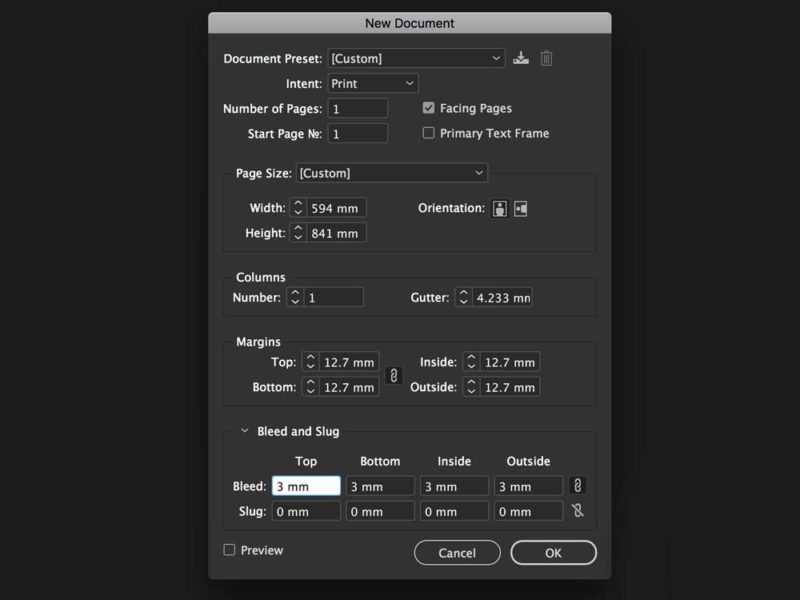The height and width of the screenshot is (600, 800).
Task: Collapse the Bleed and Slug section
Action: 246,431
